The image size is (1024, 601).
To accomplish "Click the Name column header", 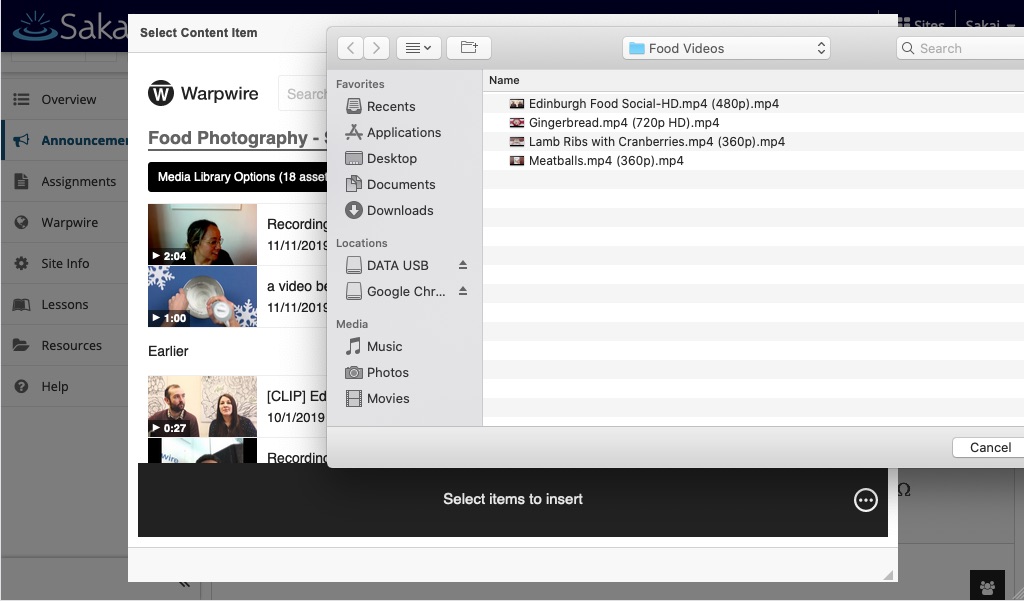I will click(504, 80).
